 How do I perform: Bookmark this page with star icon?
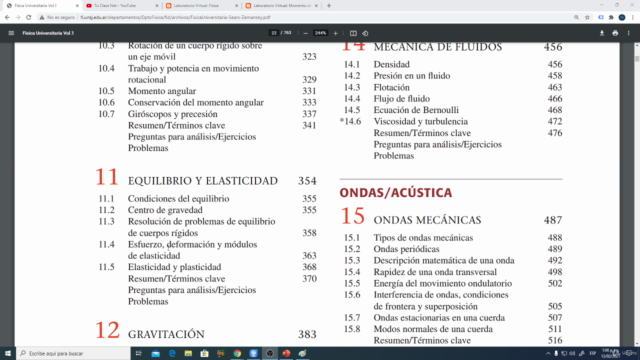(587, 17)
